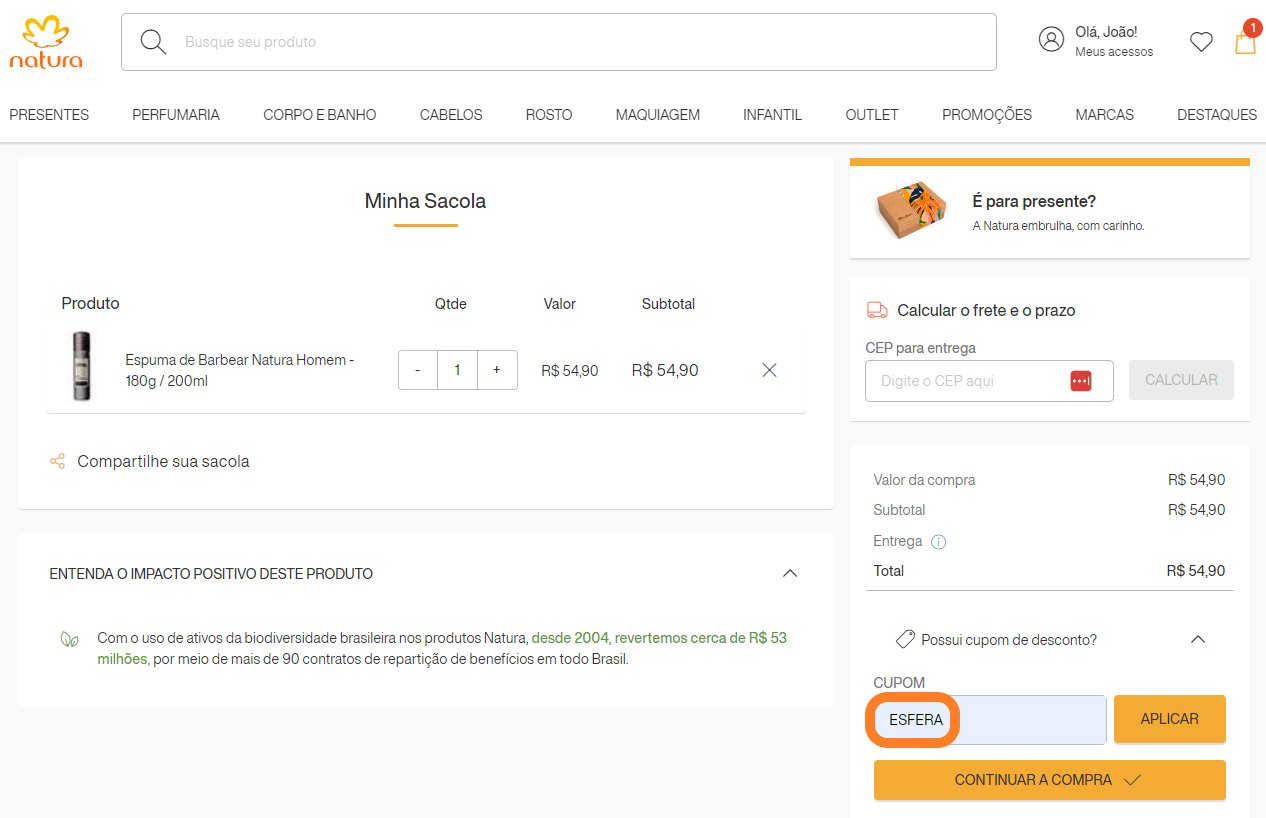
Task: Click the quantity value field
Action: point(458,370)
